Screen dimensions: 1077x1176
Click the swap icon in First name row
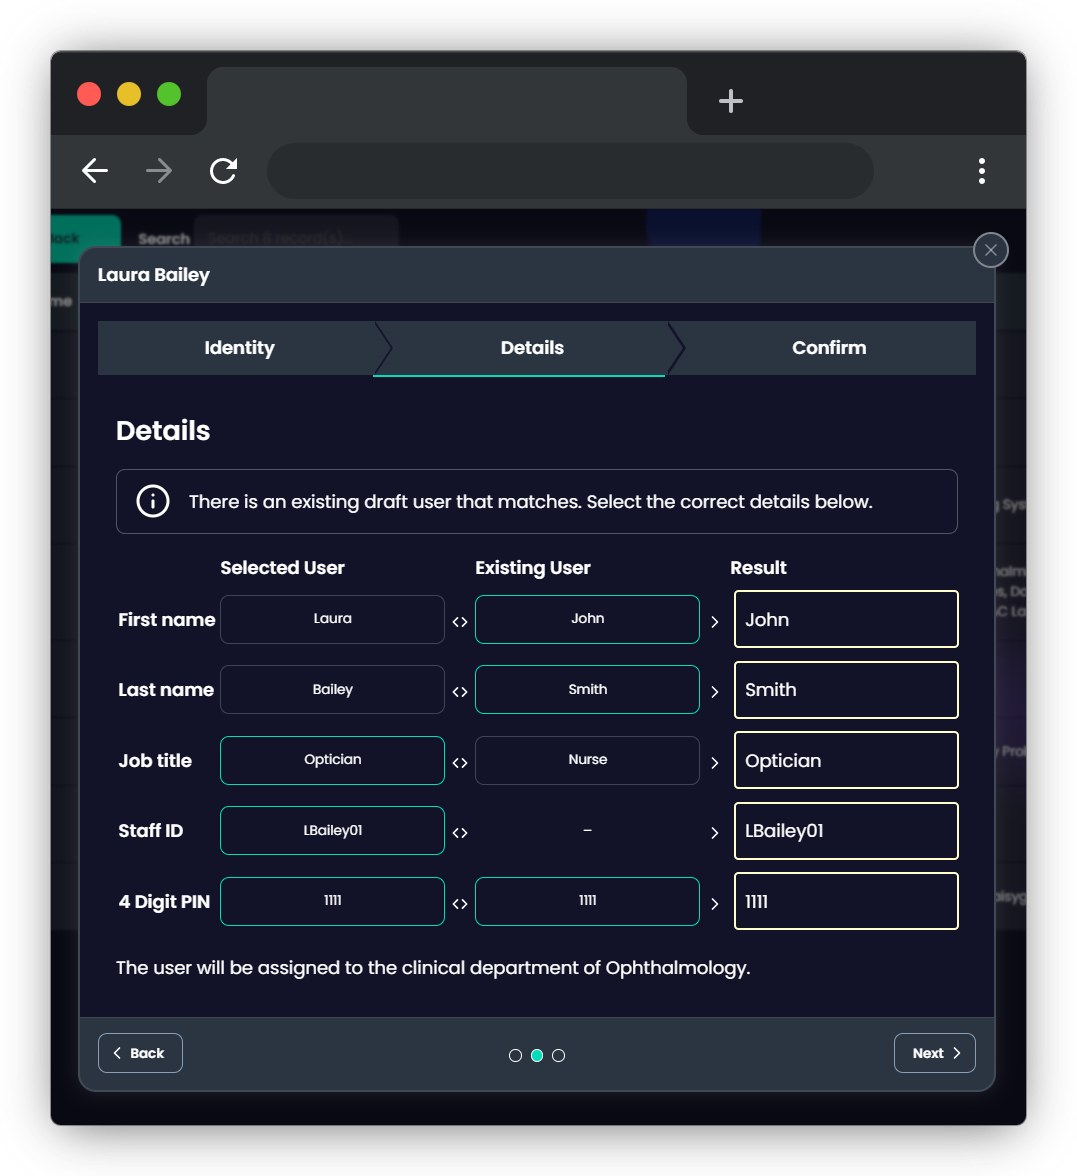coord(460,622)
